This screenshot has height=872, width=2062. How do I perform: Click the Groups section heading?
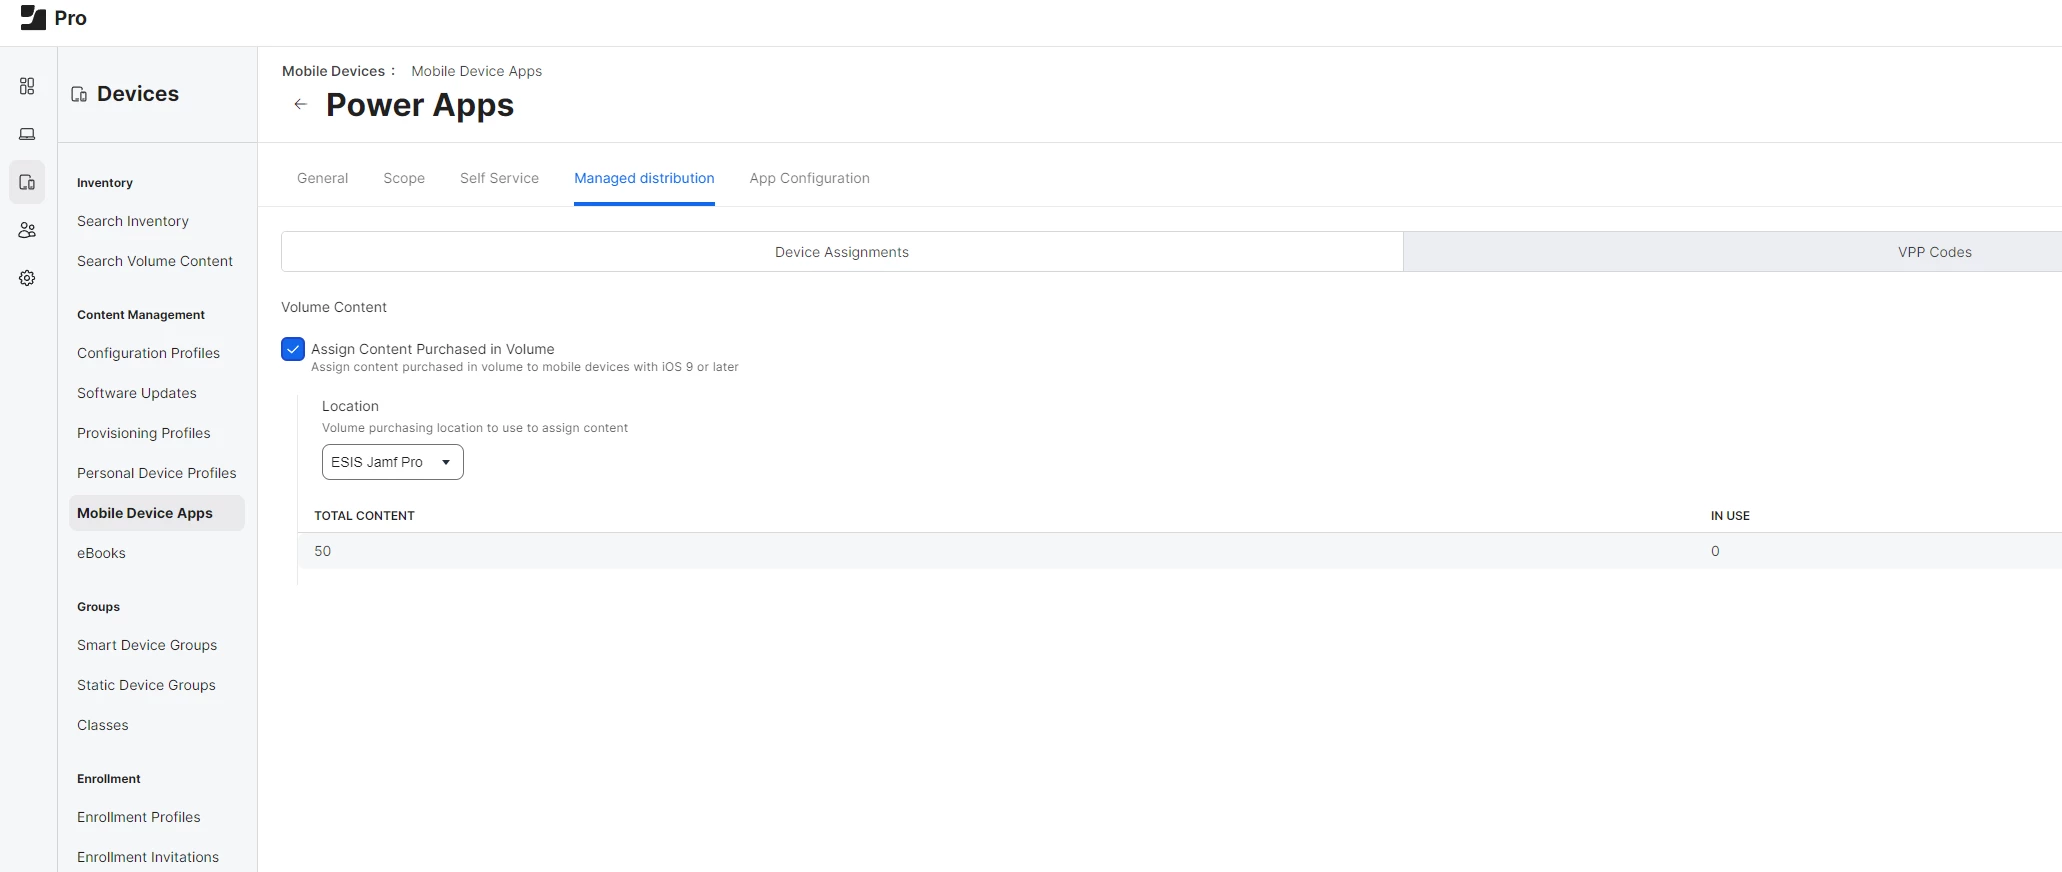98,607
